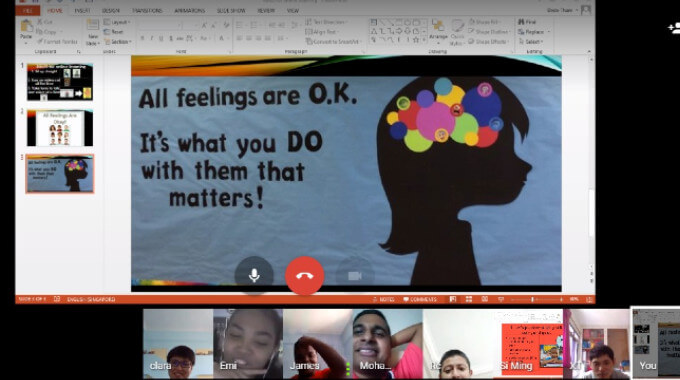This screenshot has height=380, width=680.
Task: Click the Replace button
Action: [534, 32]
